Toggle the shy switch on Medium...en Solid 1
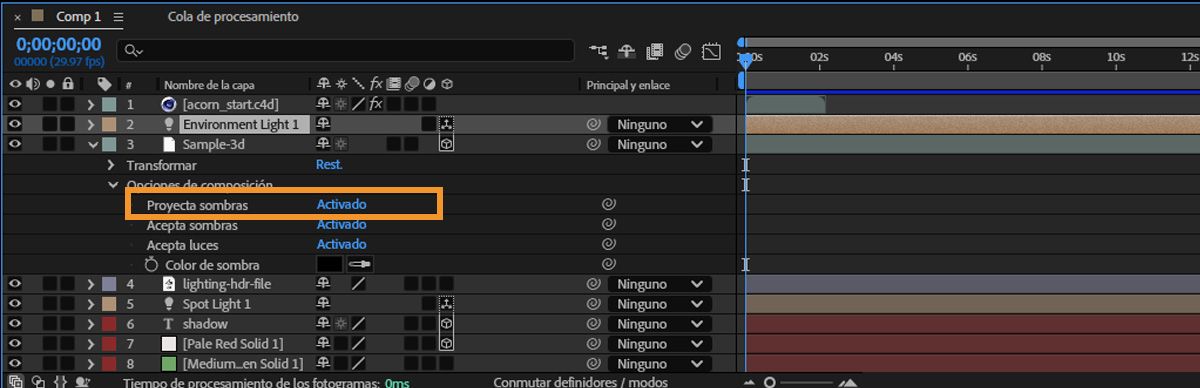The width and height of the screenshot is (1200, 388). pos(323,364)
